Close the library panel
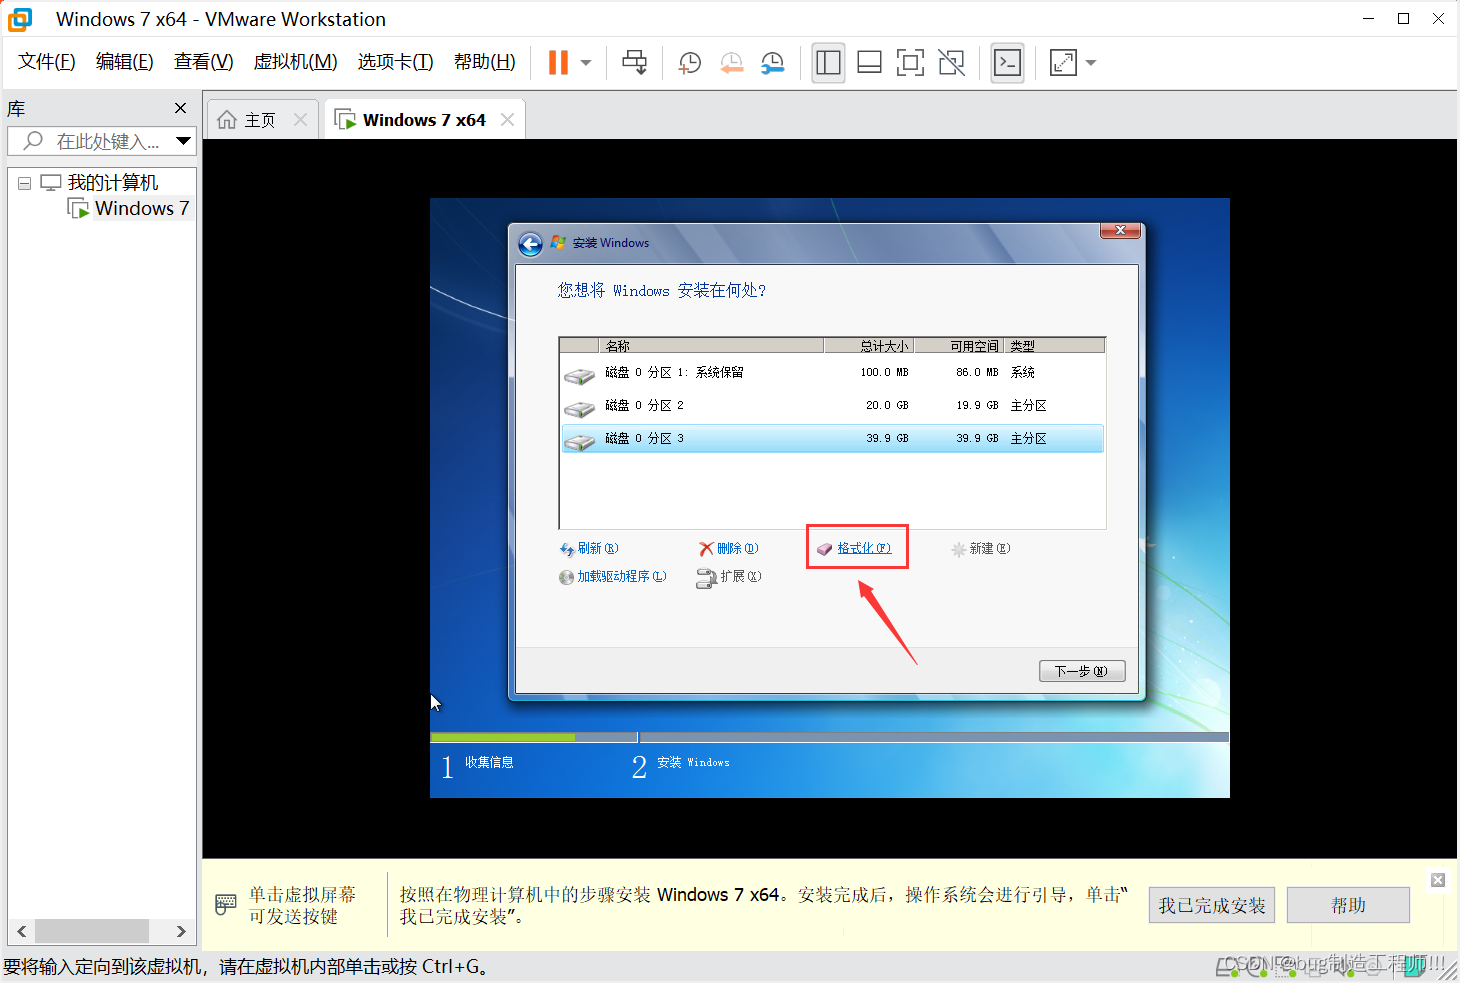The height and width of the screenshot is (983, 1460). point(180,108)
